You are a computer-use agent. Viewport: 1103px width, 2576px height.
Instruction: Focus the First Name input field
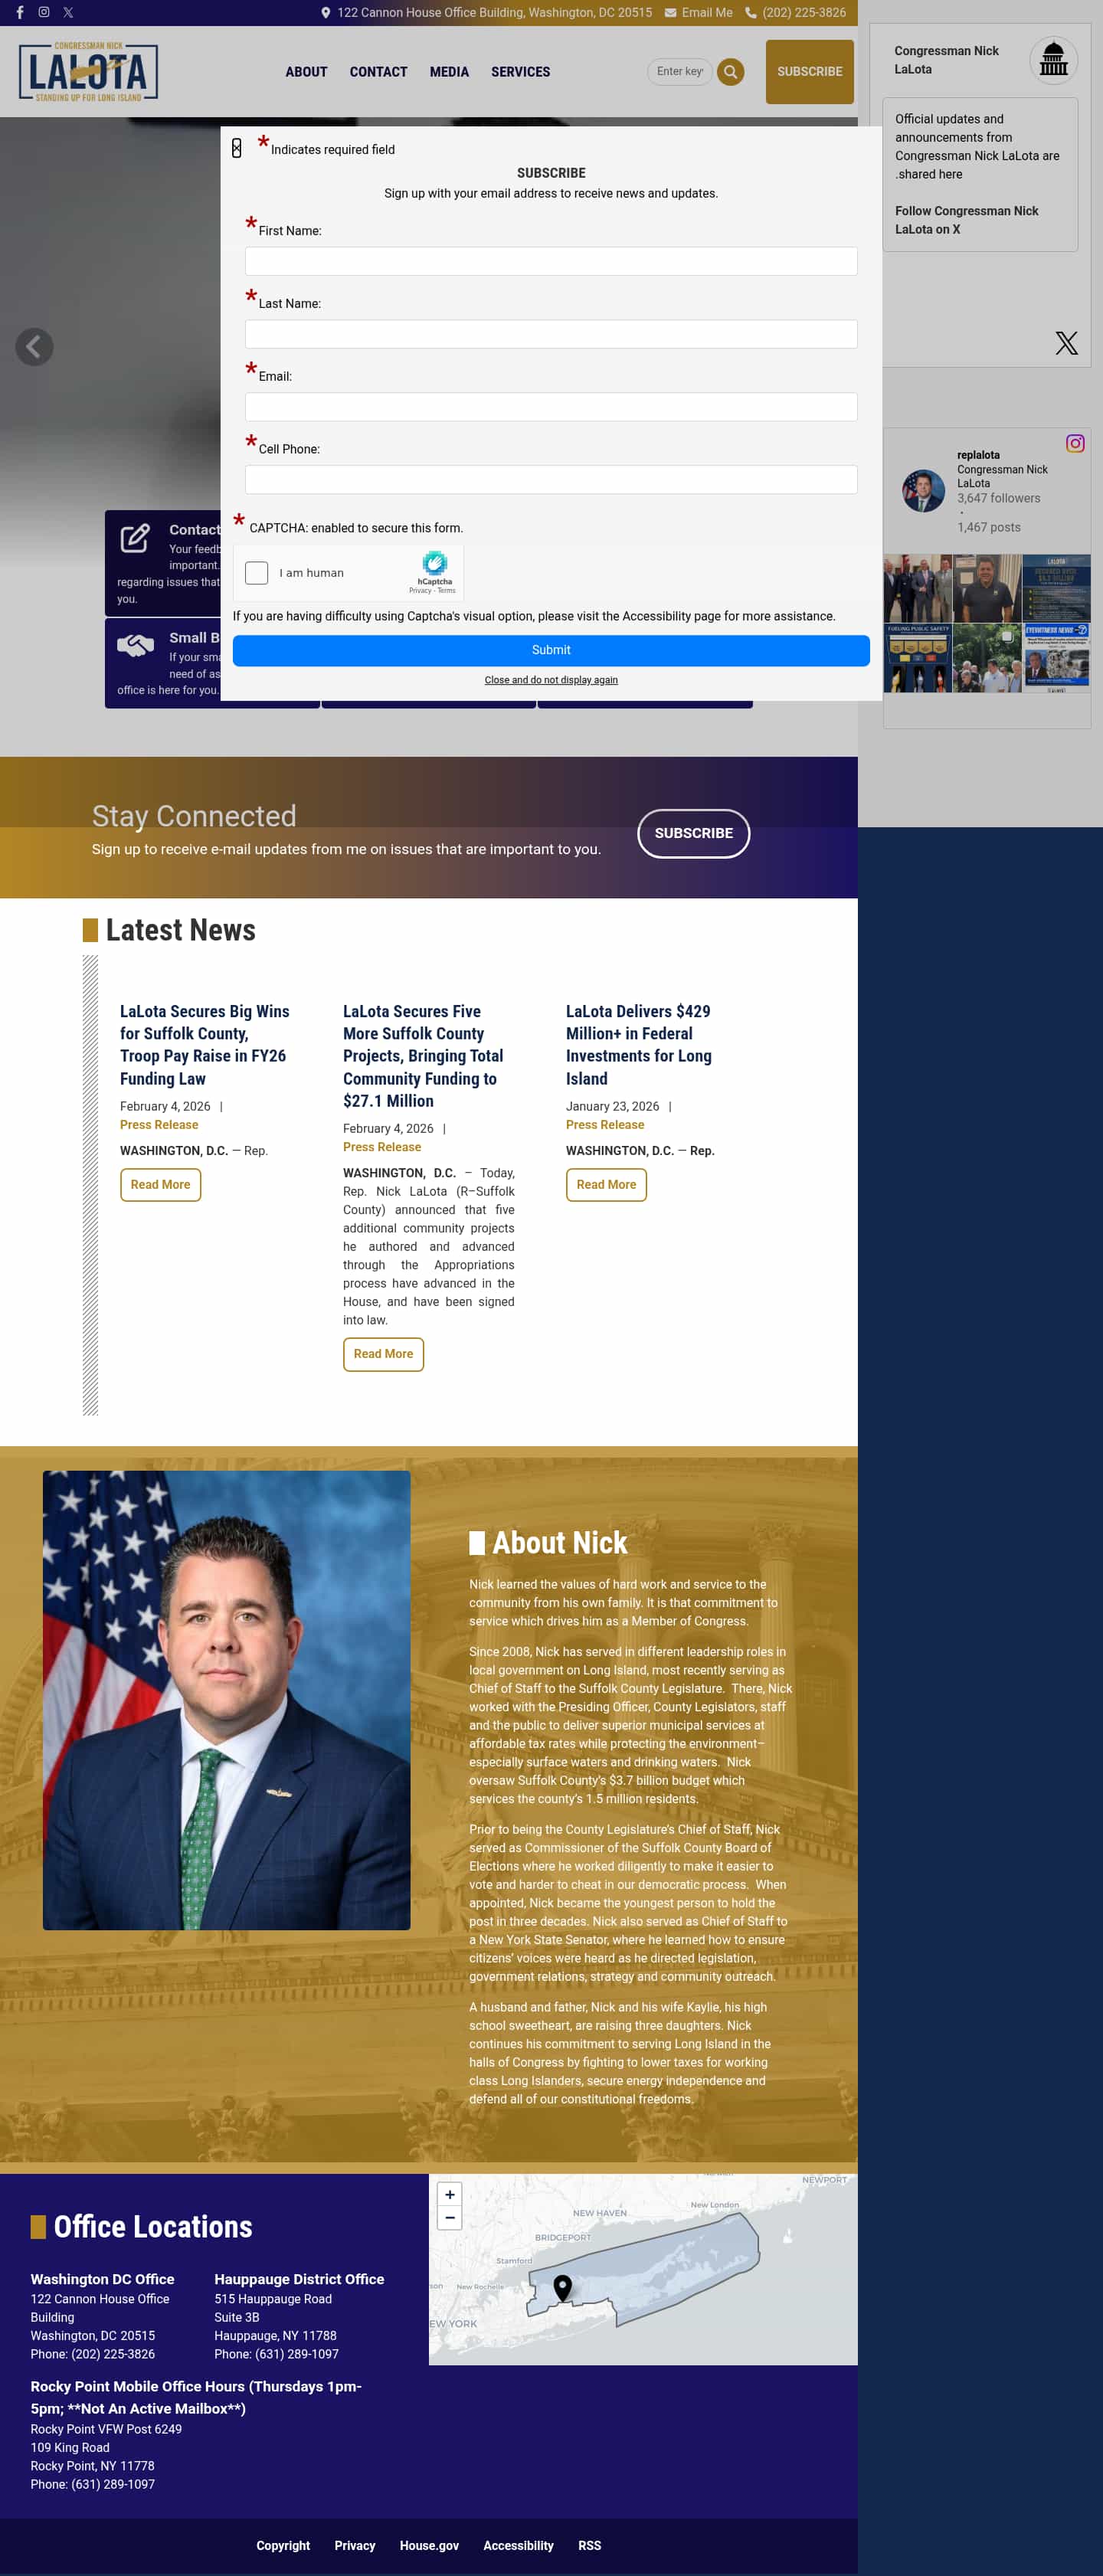[551, 261]
